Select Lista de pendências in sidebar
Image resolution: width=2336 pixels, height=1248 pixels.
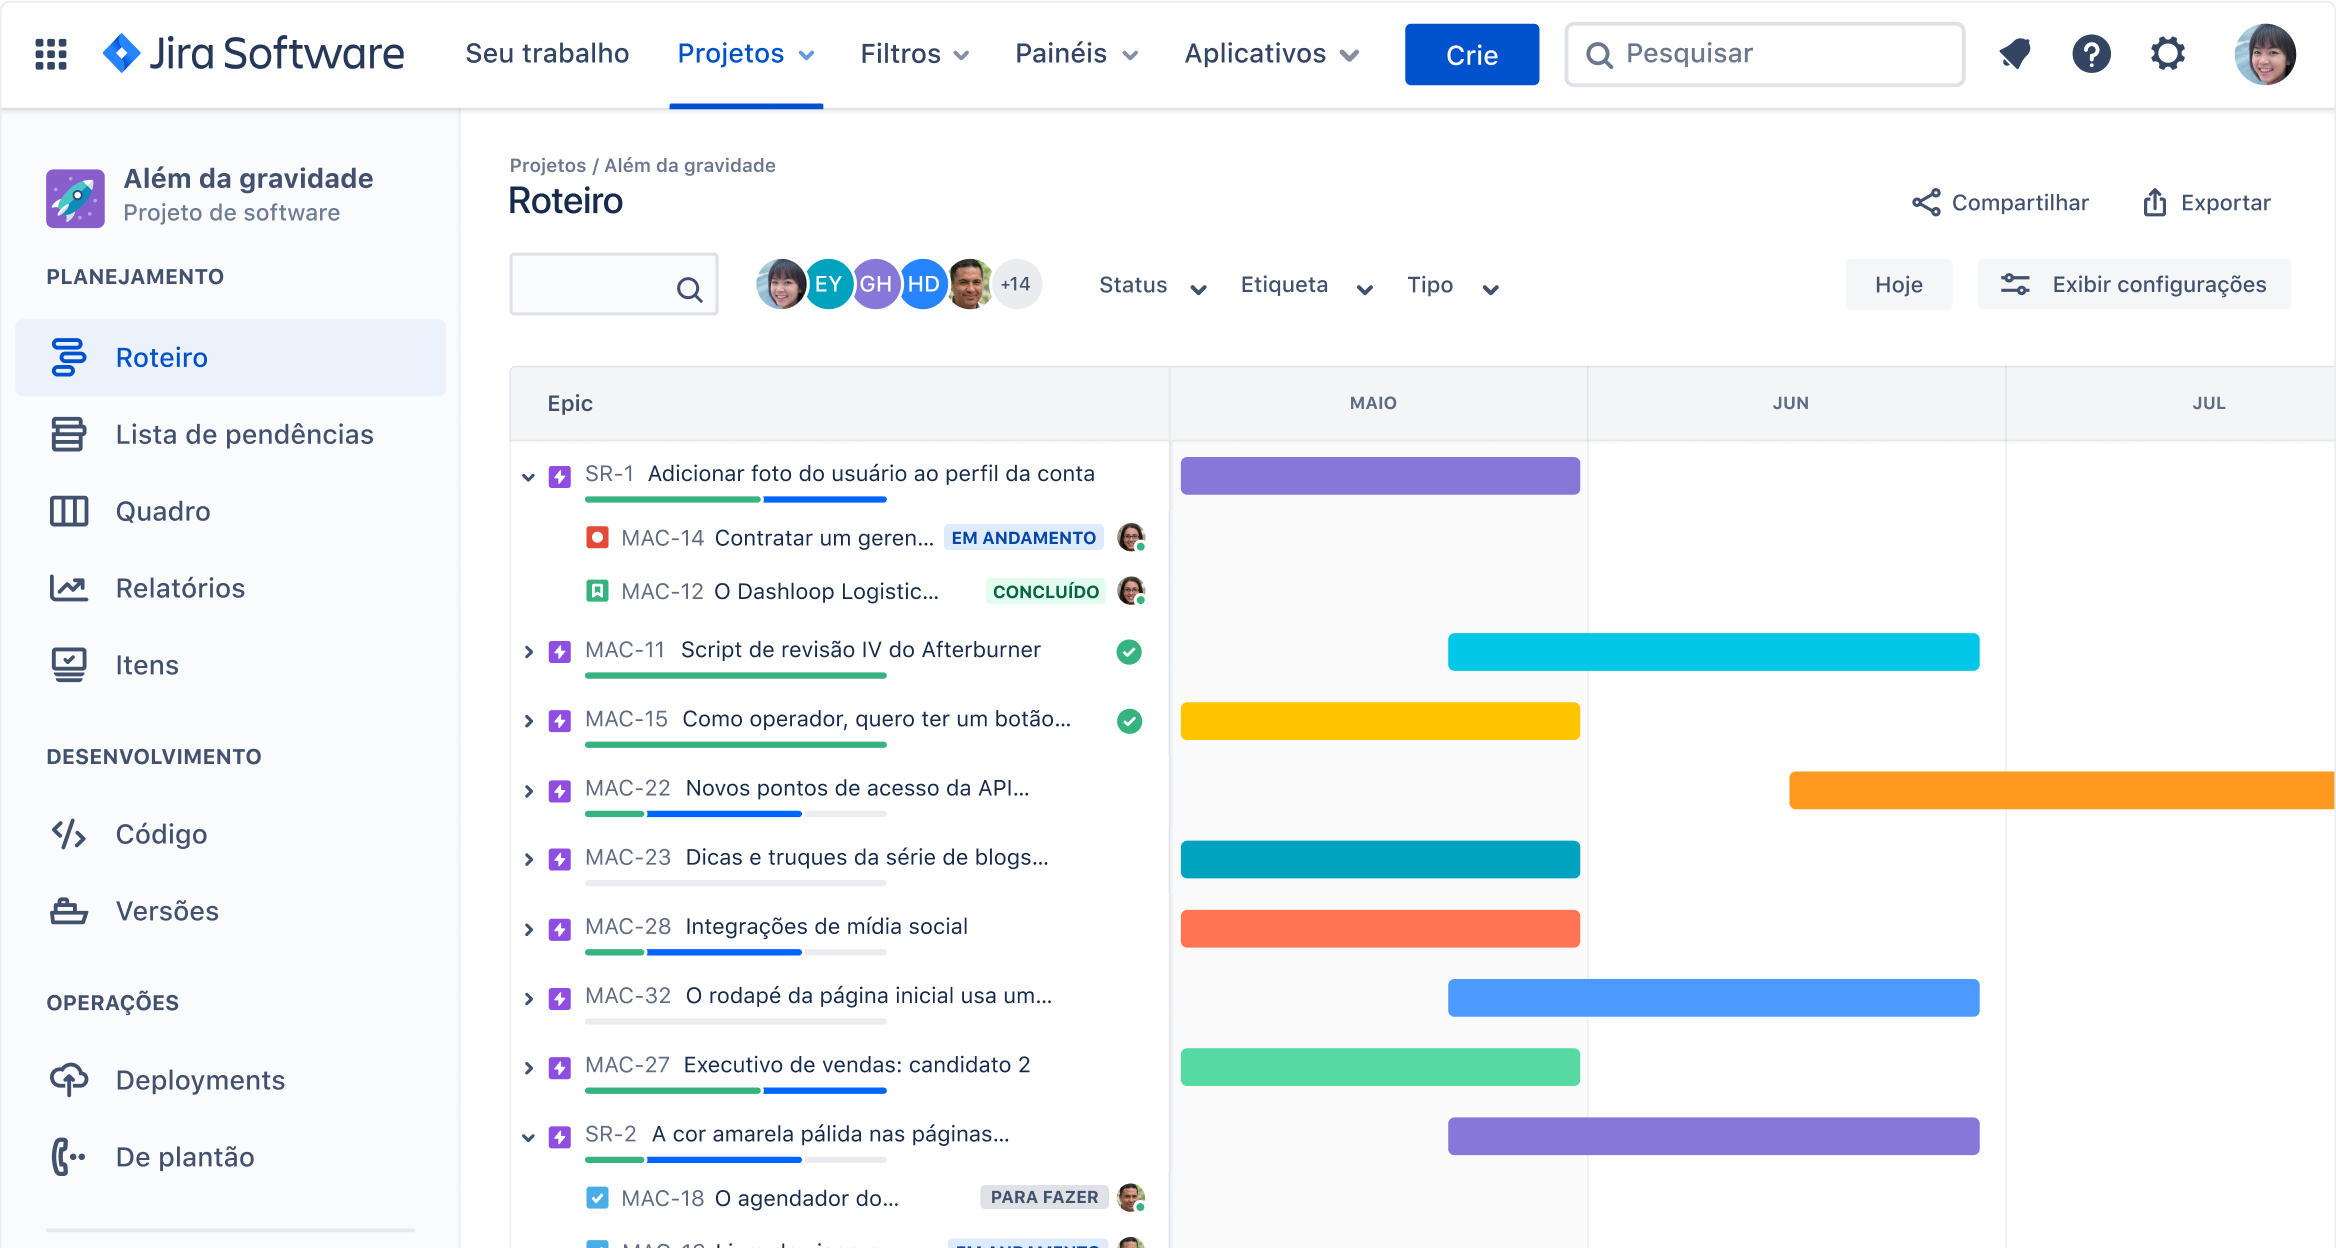(x=243, y=434)
